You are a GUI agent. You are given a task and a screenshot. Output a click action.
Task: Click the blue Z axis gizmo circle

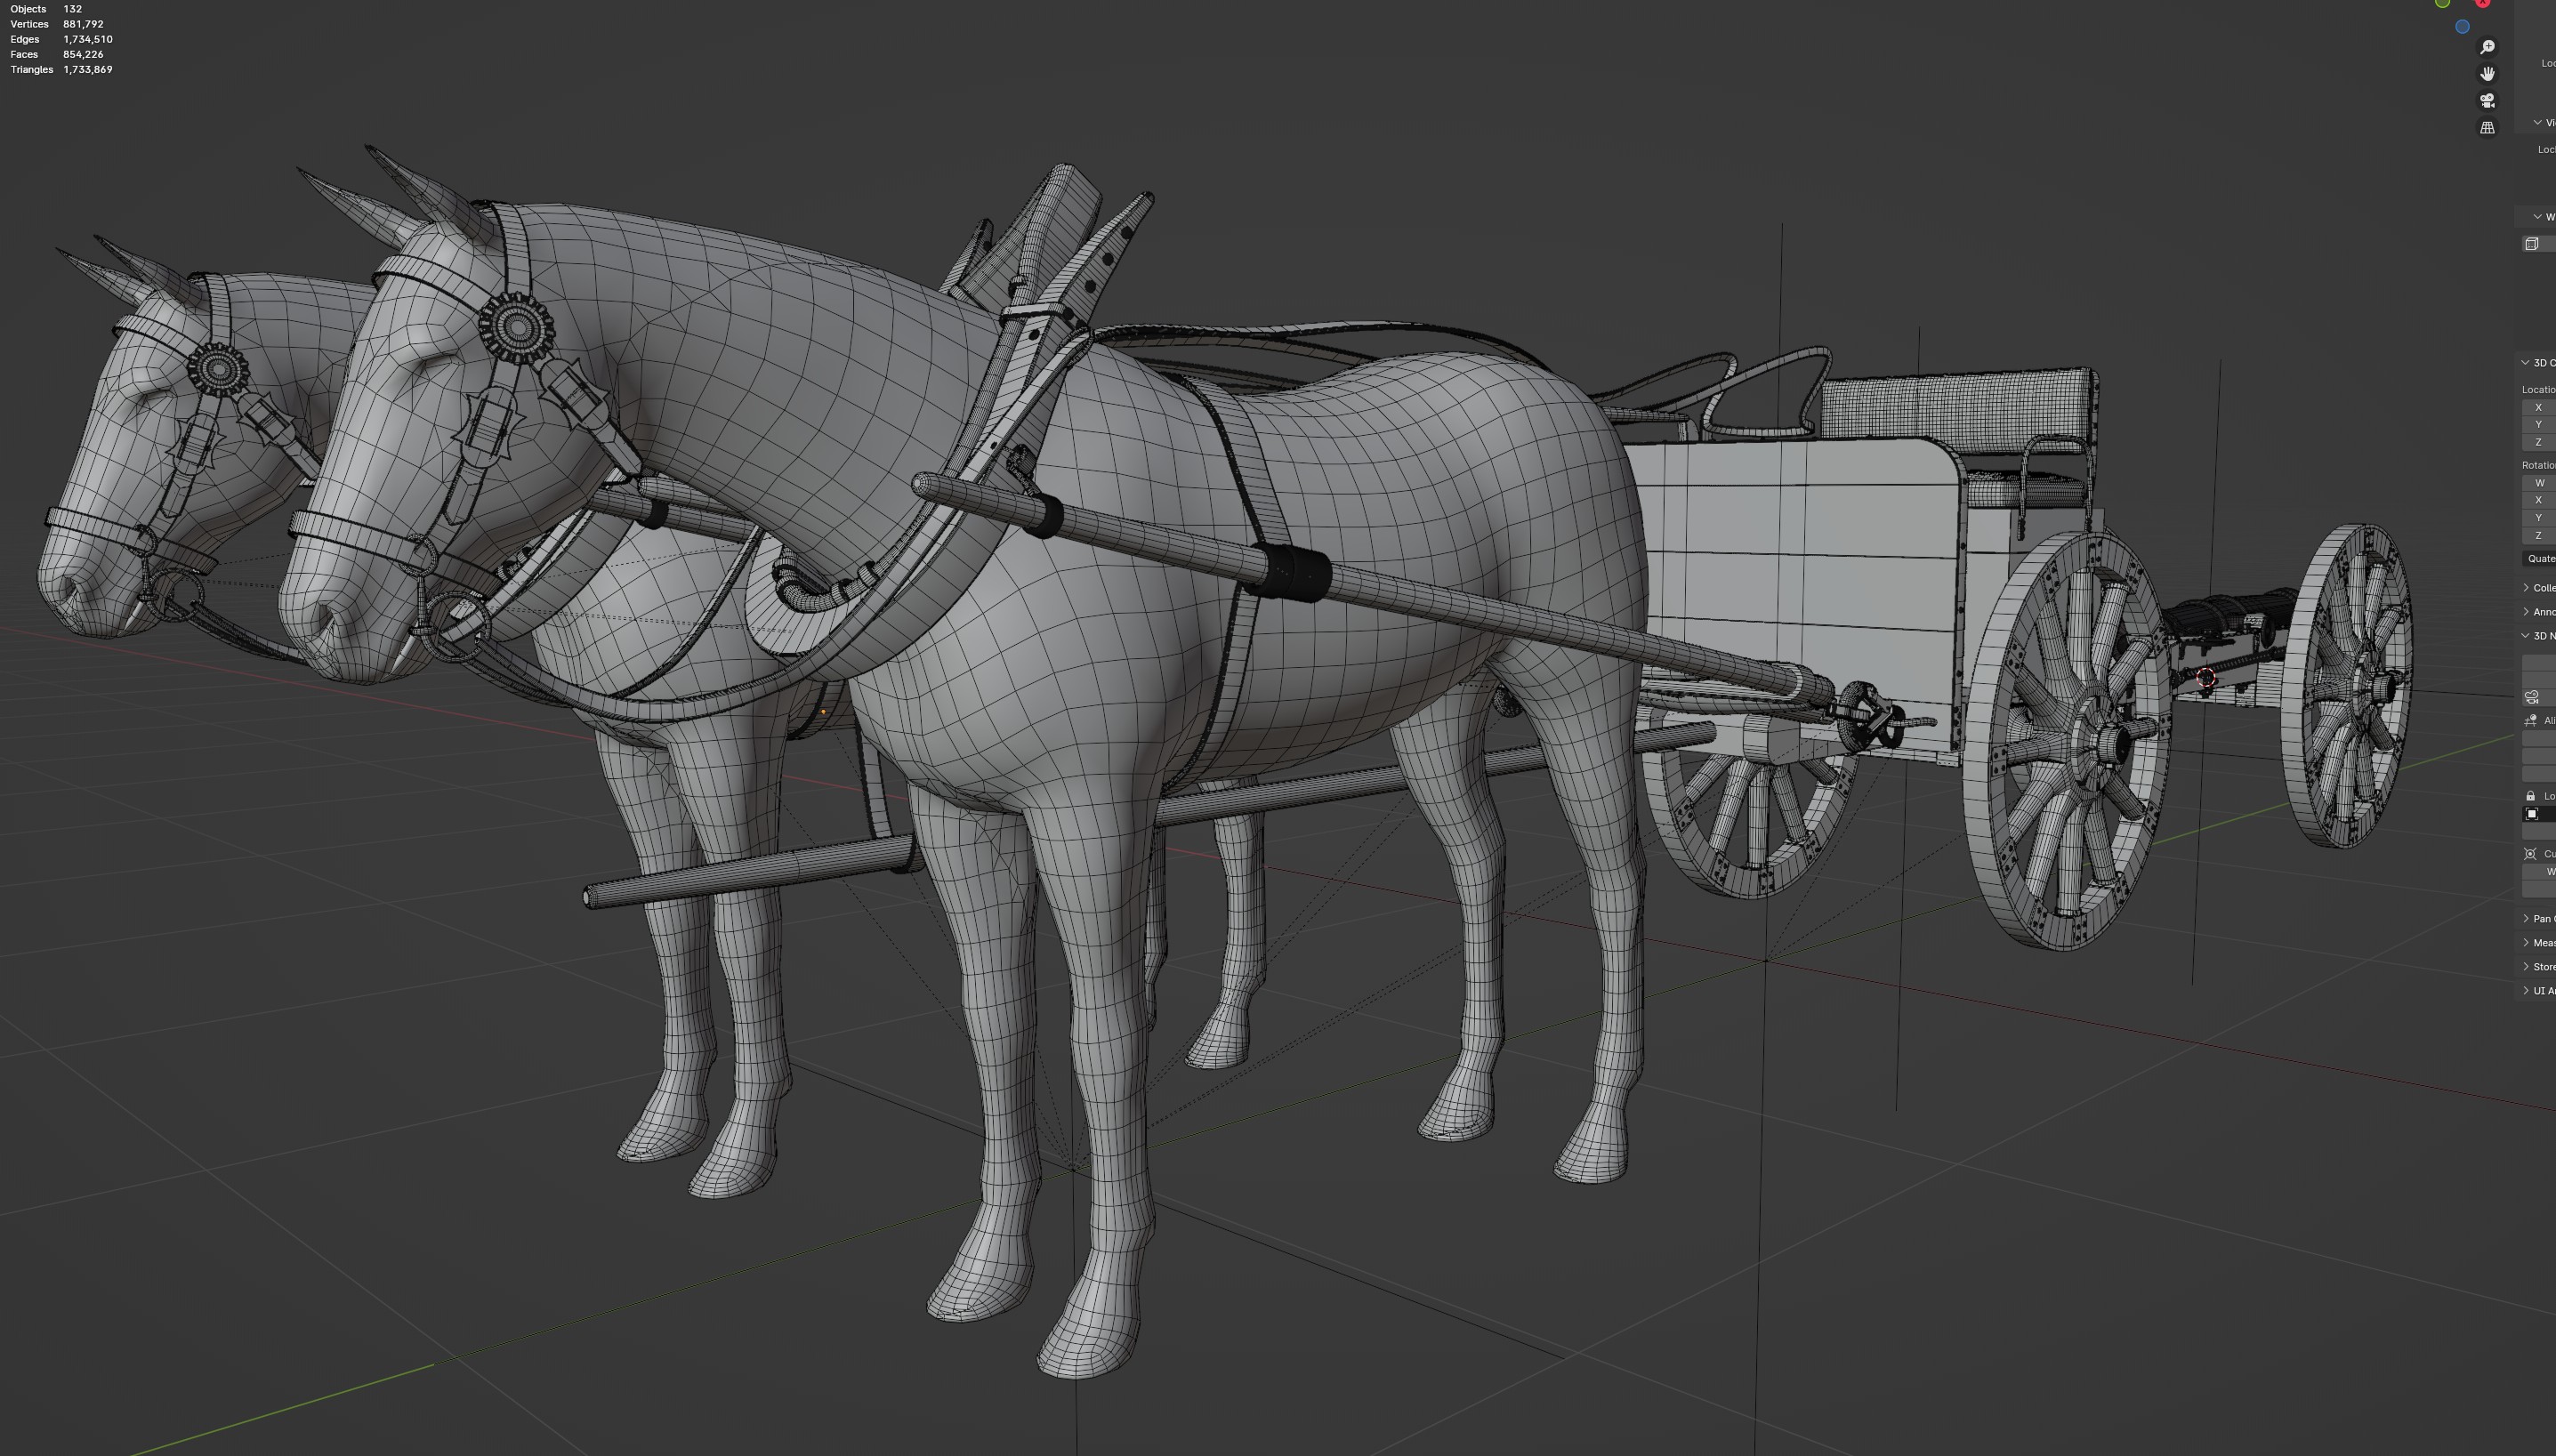pos(2462,27)
